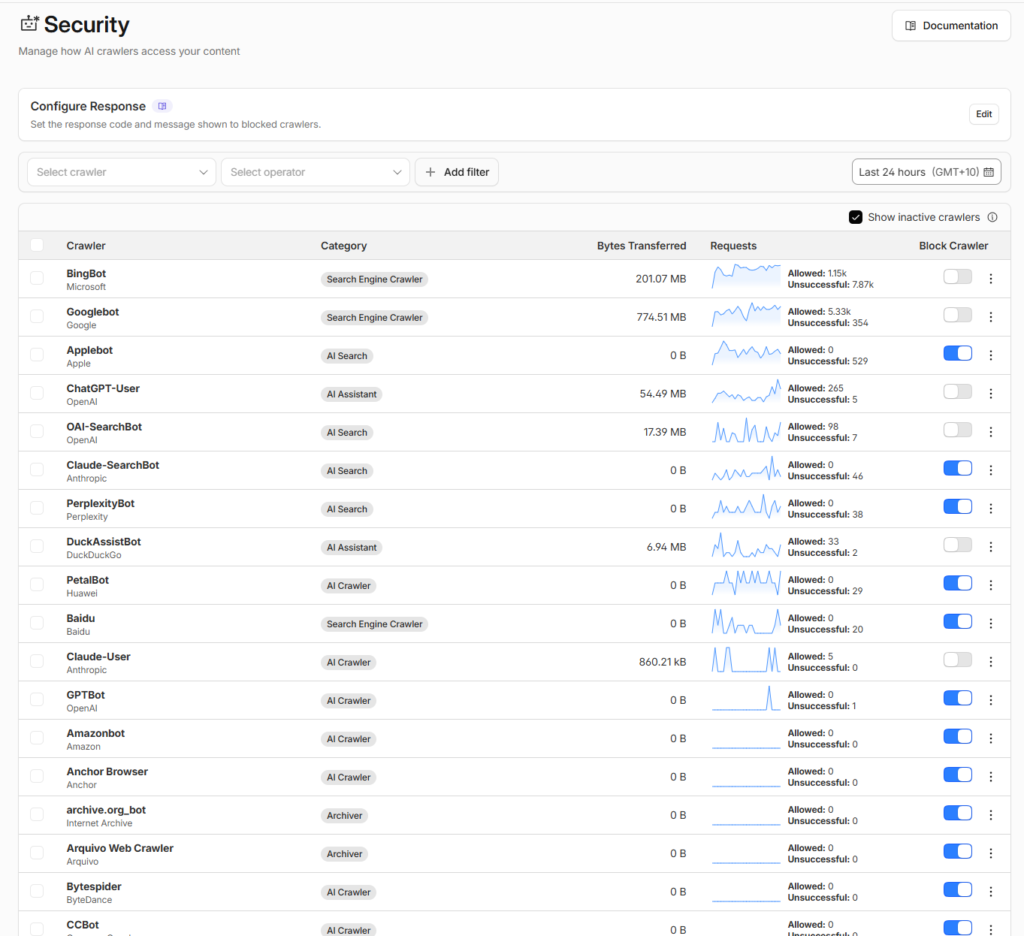Open more options menu for Googlebot
Image resolution: width=1024 pixels, height=936 pixels.
tap(991, 317)
